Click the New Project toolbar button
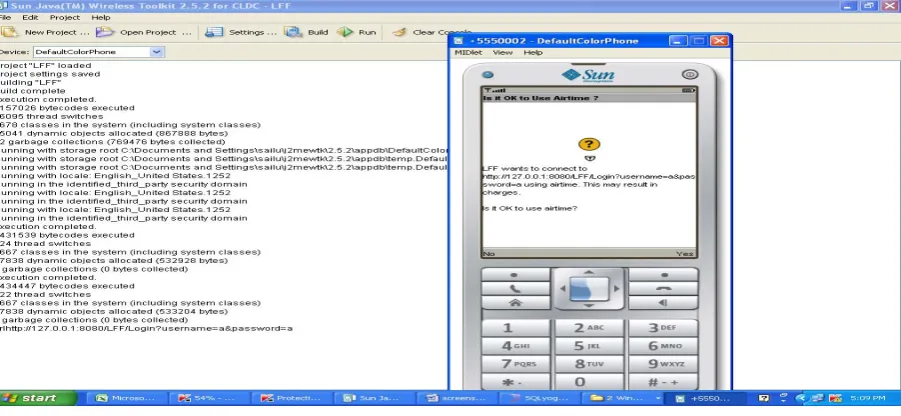Screen dimensions: 901x416 [45, 32]
